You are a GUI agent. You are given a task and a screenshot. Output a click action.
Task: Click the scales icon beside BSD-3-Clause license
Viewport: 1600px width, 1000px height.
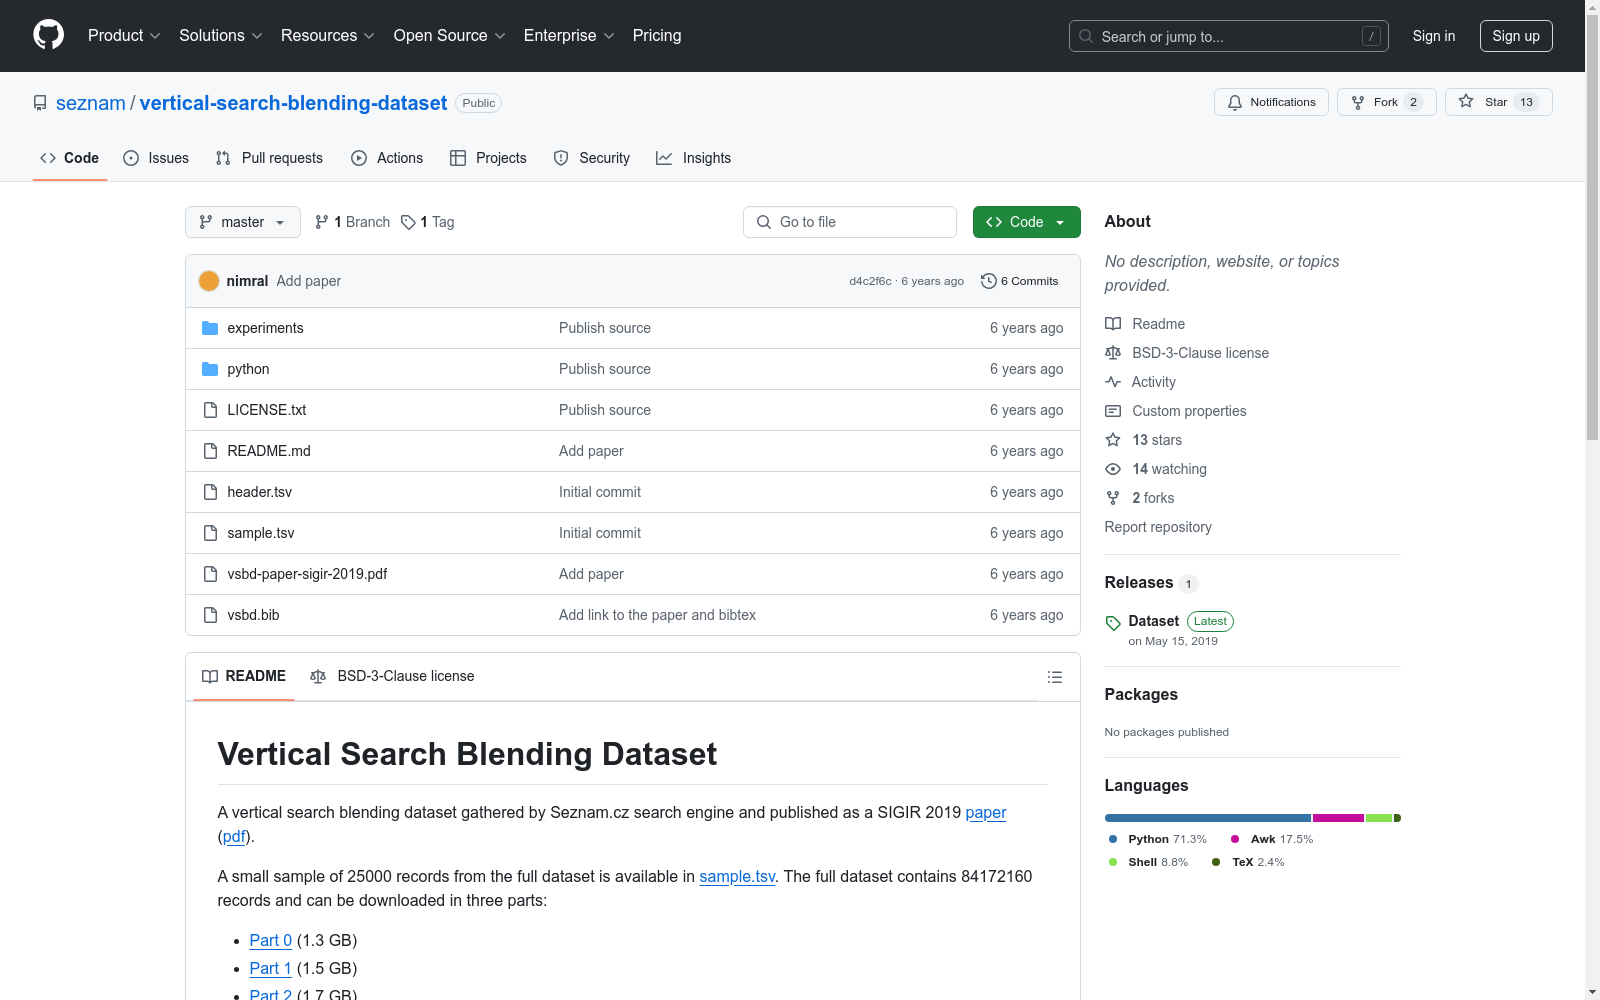tap(1113, 353)
